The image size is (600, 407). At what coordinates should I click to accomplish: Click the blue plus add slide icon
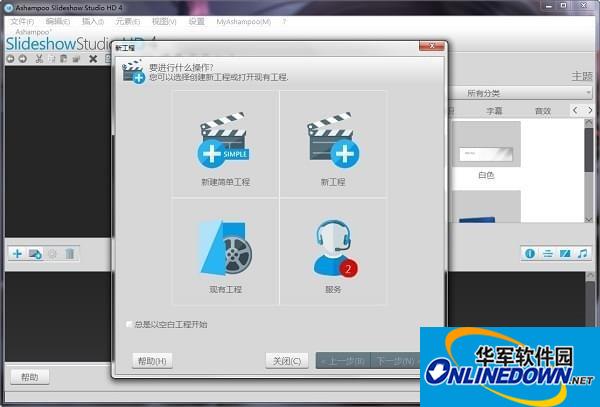click(x=17, y=254)
